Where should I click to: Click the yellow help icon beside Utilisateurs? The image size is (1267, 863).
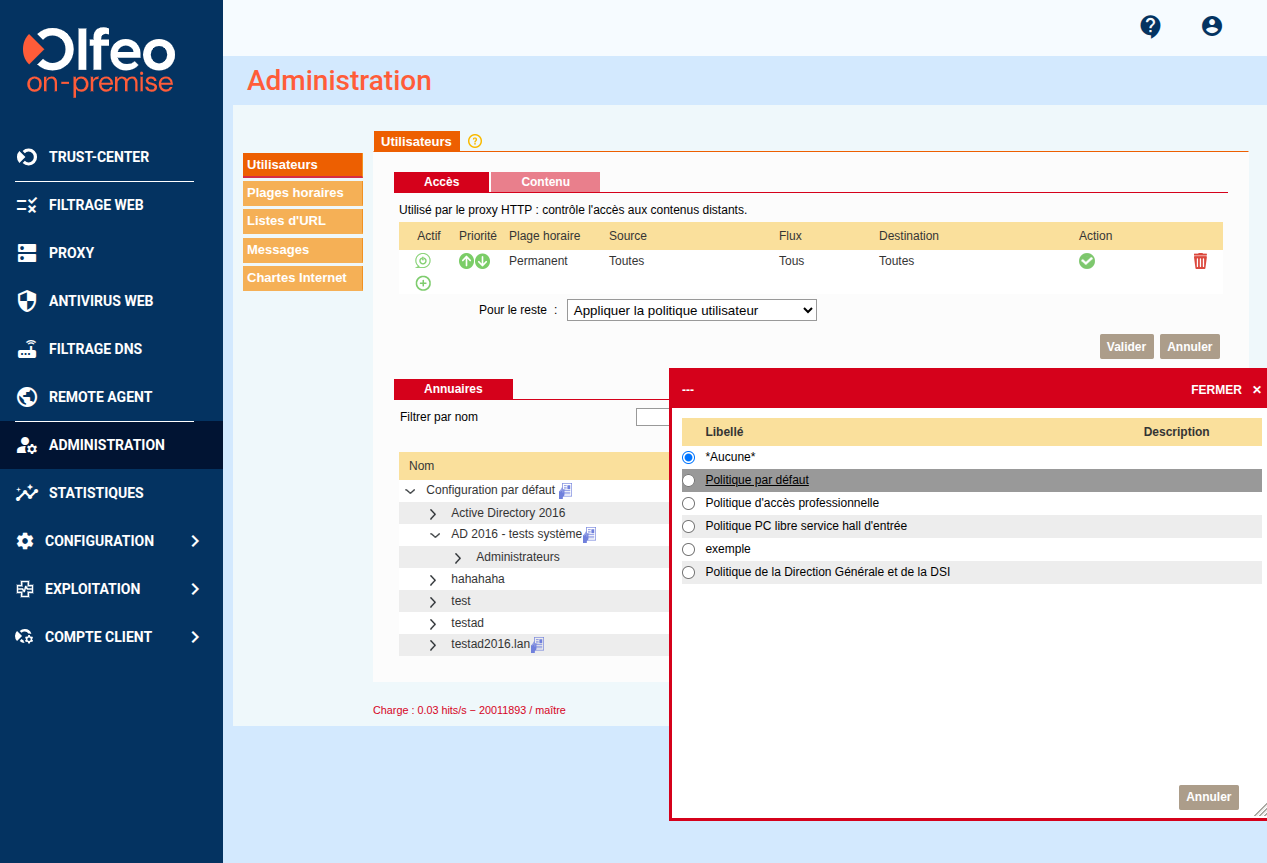(x=475, y=141)
